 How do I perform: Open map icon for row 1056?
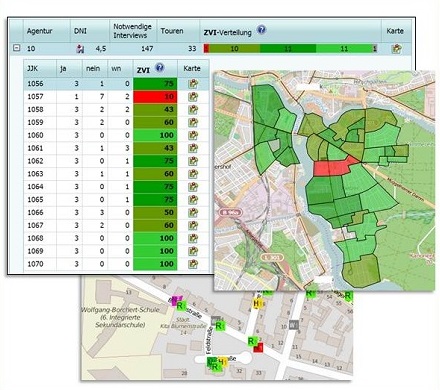coord(193,84)
